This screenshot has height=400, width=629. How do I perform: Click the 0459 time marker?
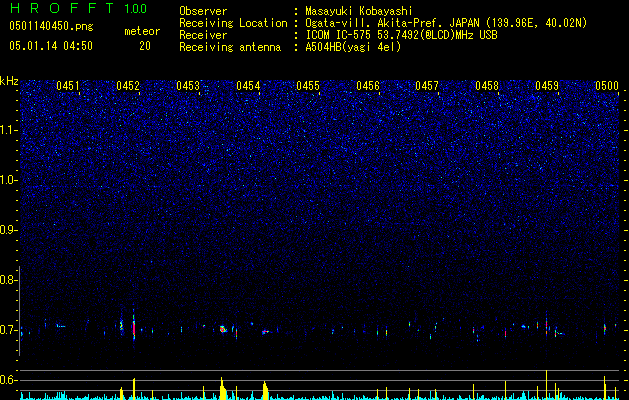[x=547, y=86]
